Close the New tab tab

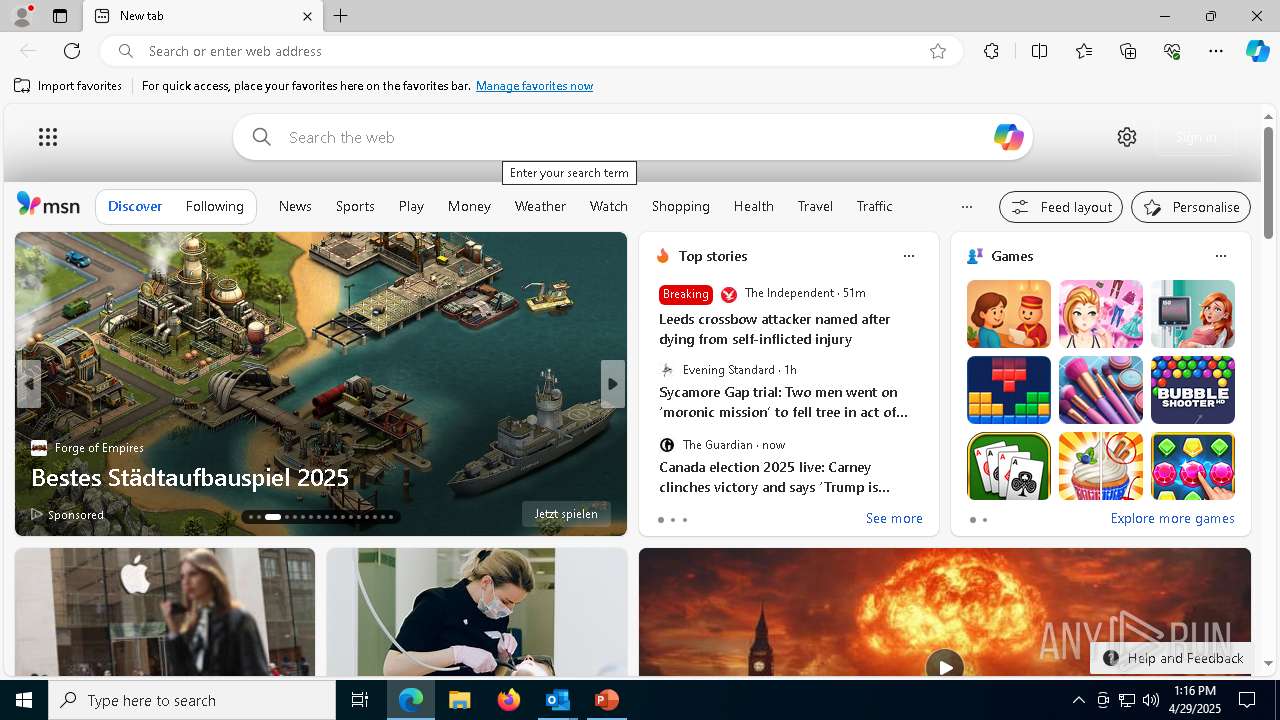pyautogui.click(x=307, y=16)
